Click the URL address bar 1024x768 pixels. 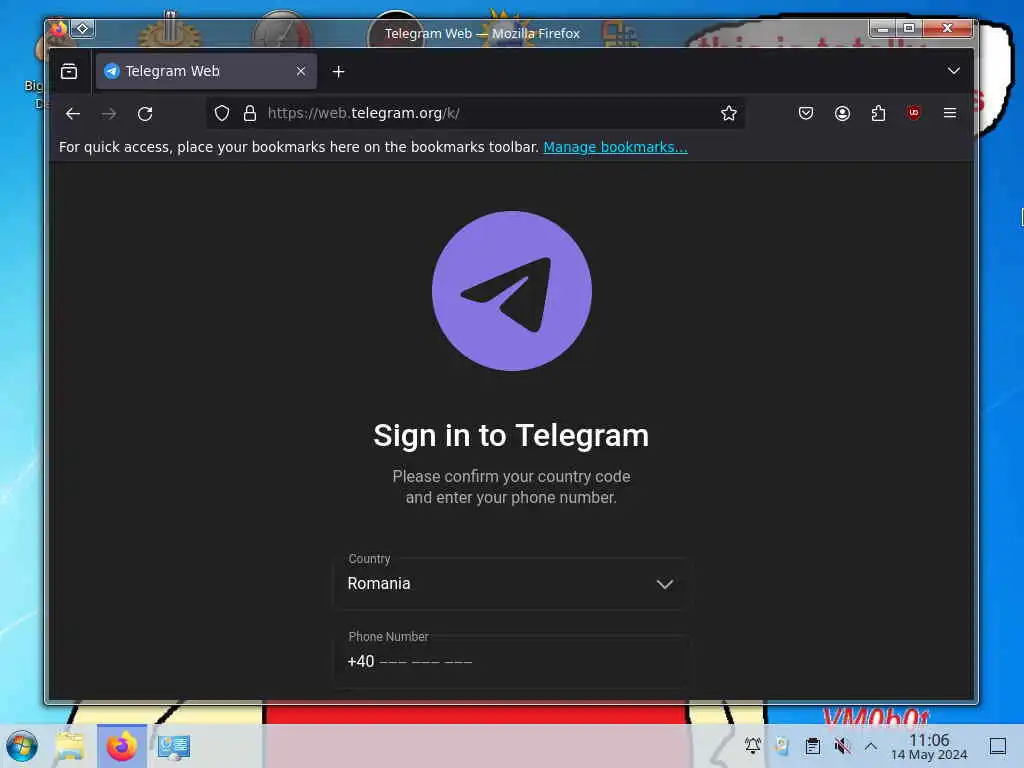475,114
